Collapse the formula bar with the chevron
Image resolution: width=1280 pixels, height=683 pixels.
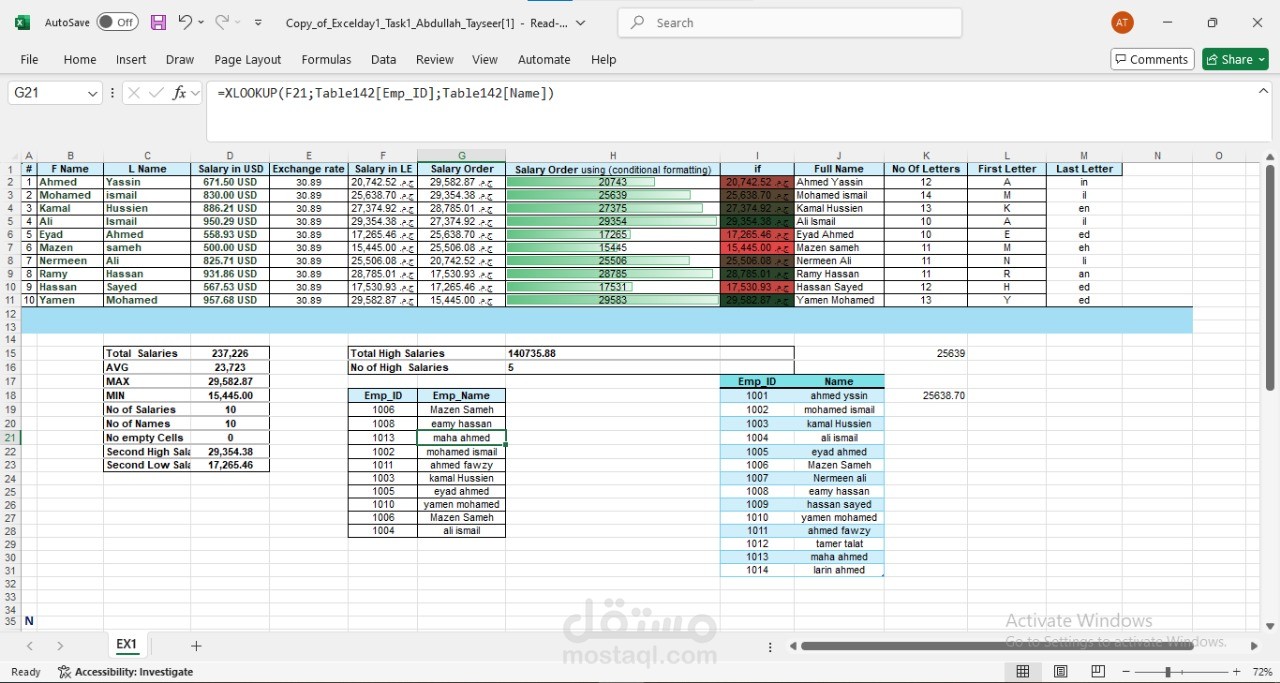(1263, 91)
